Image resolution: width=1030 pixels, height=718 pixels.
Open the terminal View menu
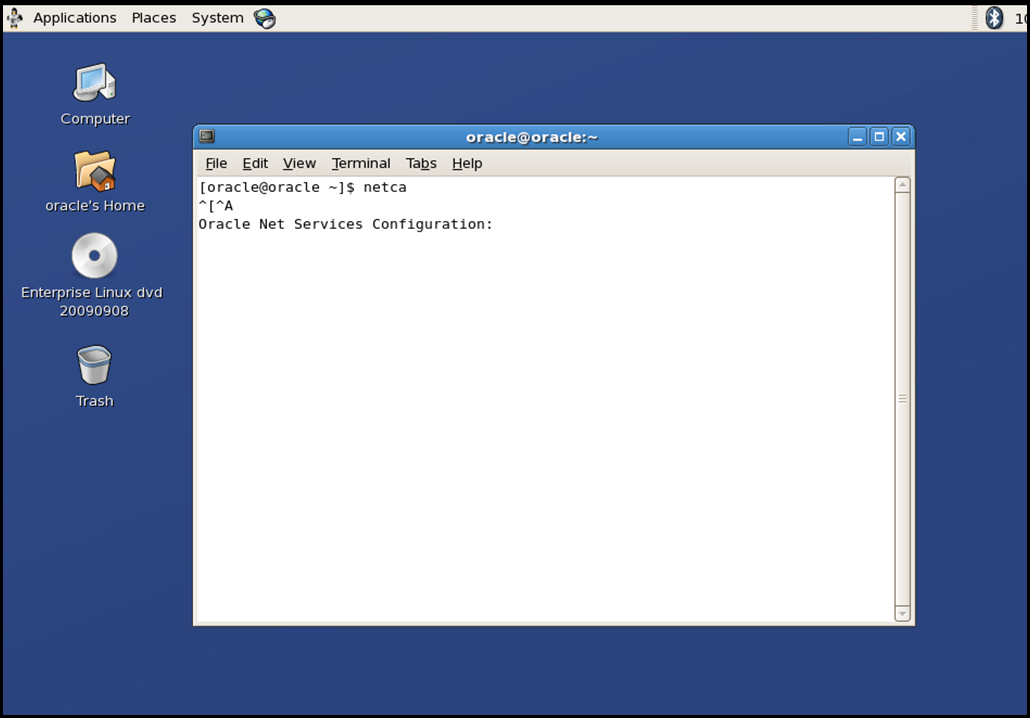(299, 163)
